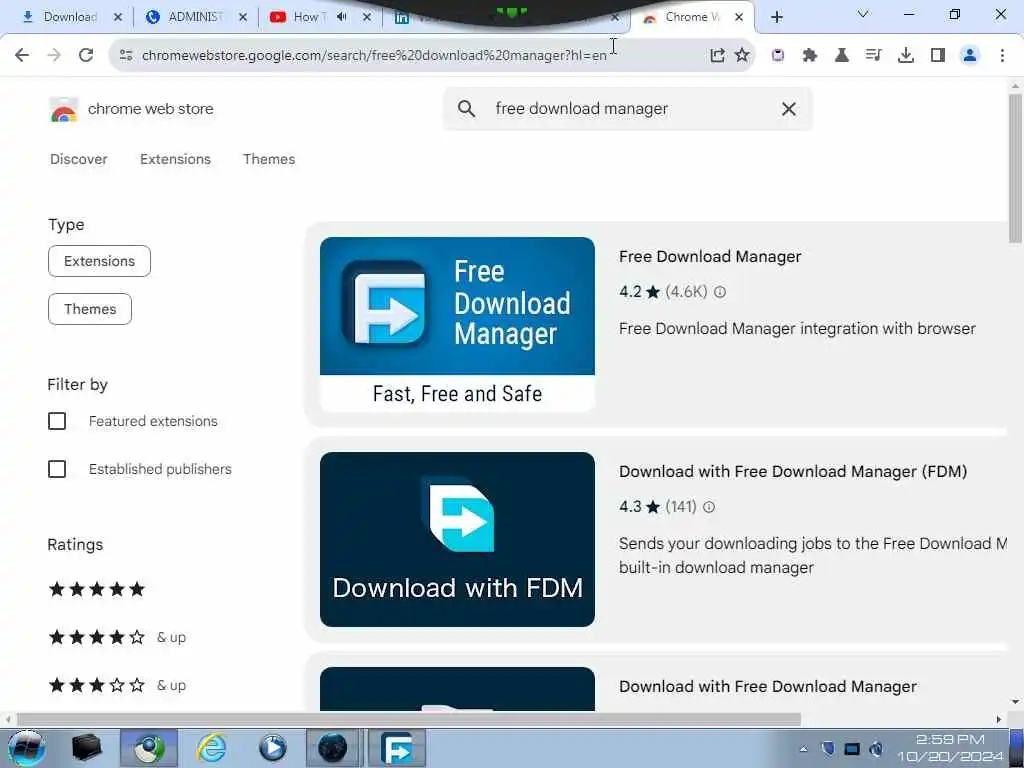The height and width of the screenshot is (768, 1024).
Task: Click the search magnifier in store search box
Action: (466, 108)
